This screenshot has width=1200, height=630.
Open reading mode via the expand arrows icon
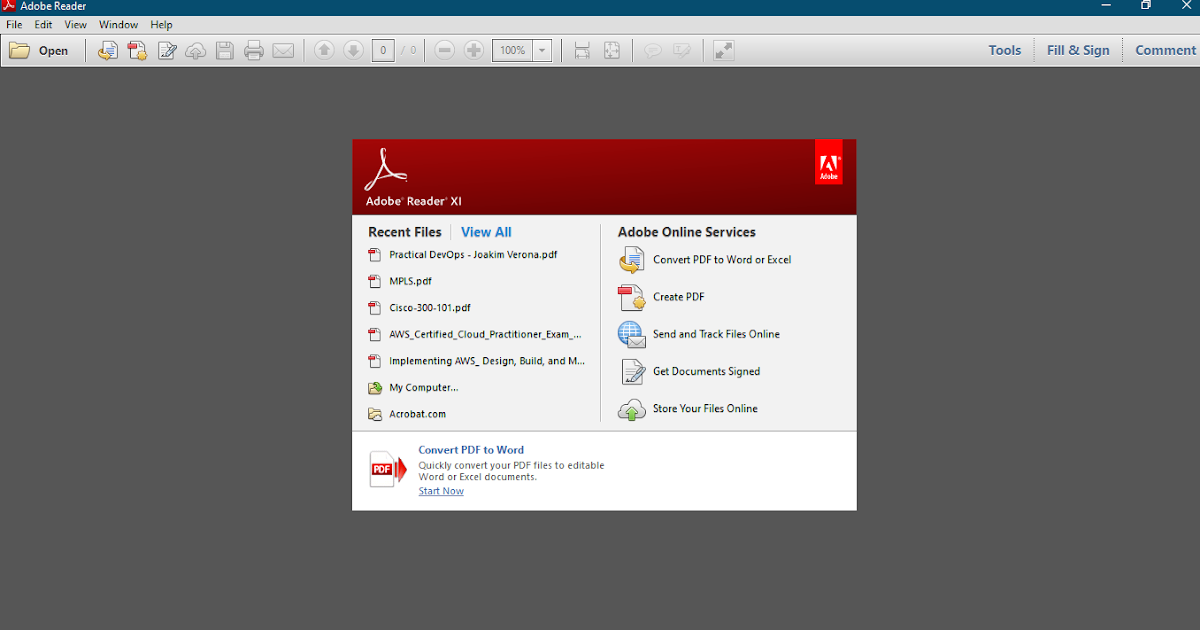724,50
